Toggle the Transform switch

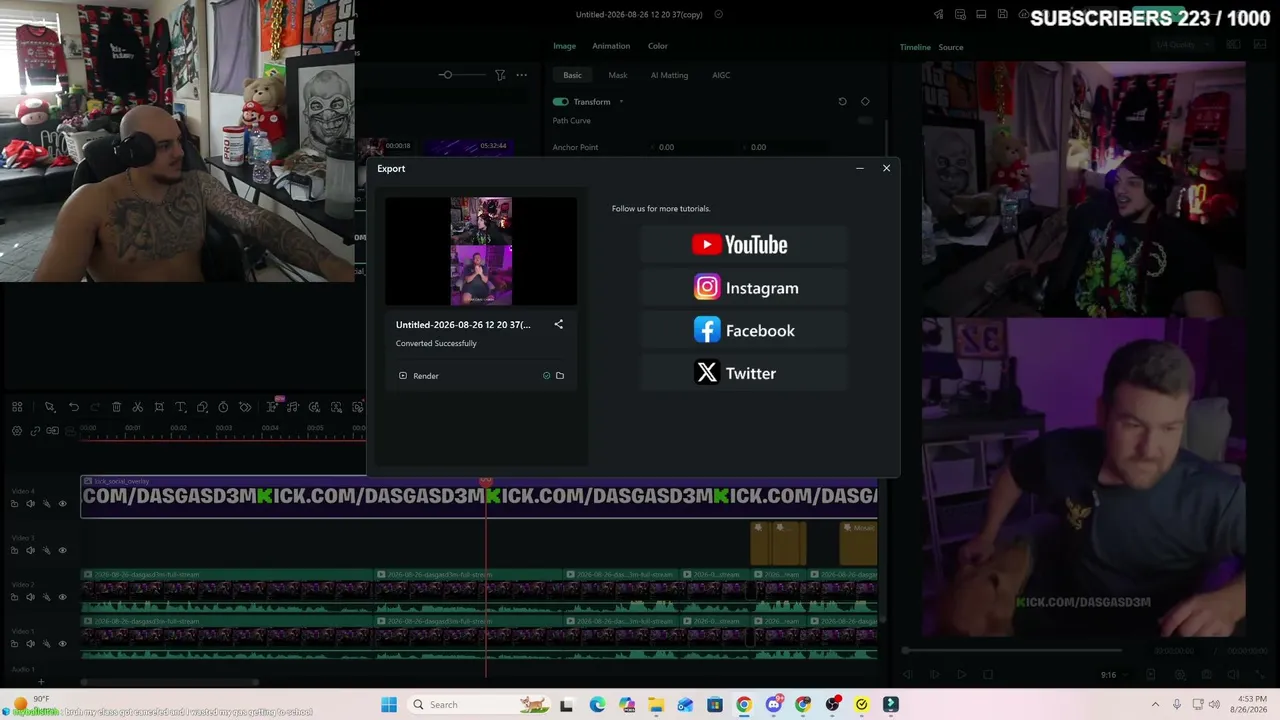[560, 102]
